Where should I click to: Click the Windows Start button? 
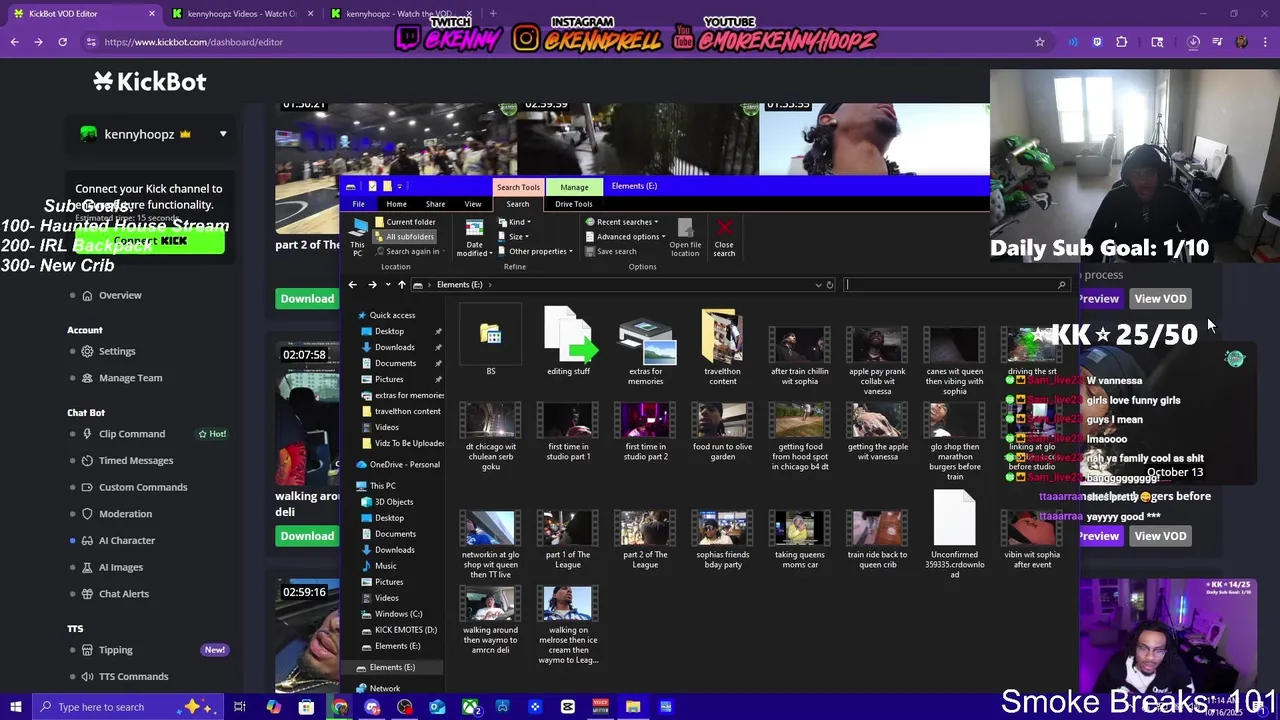15,707
